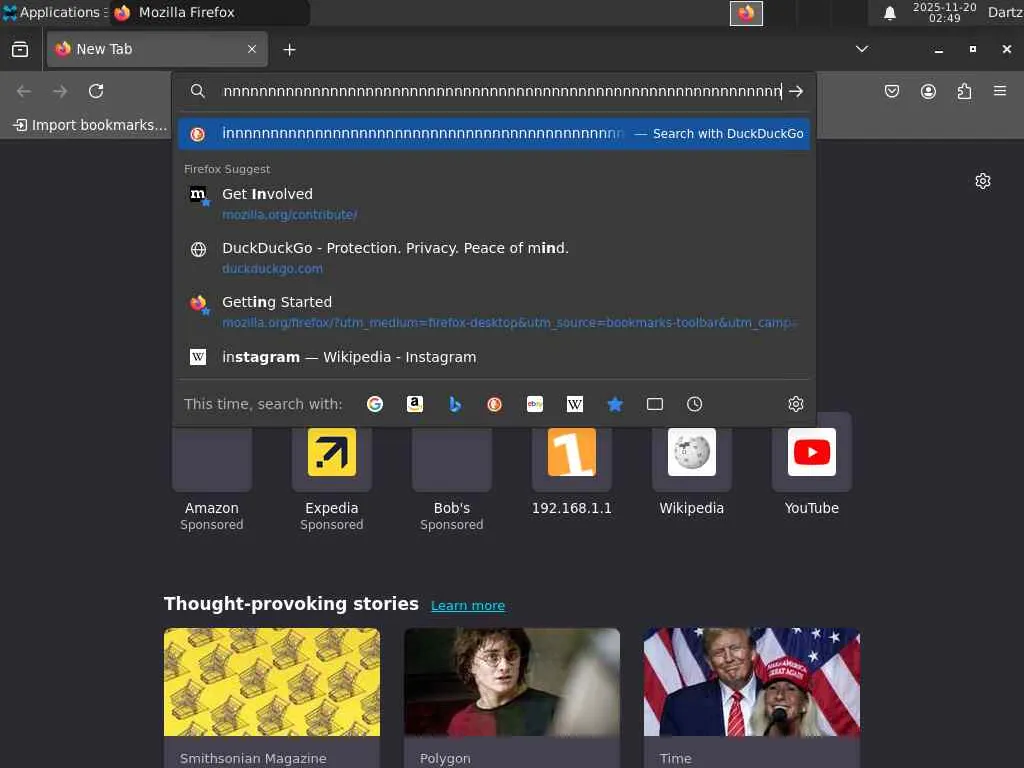The image size is (1024, 768).
Task: Open the Firefox hamburger menu
Action: coord(1000,91)
